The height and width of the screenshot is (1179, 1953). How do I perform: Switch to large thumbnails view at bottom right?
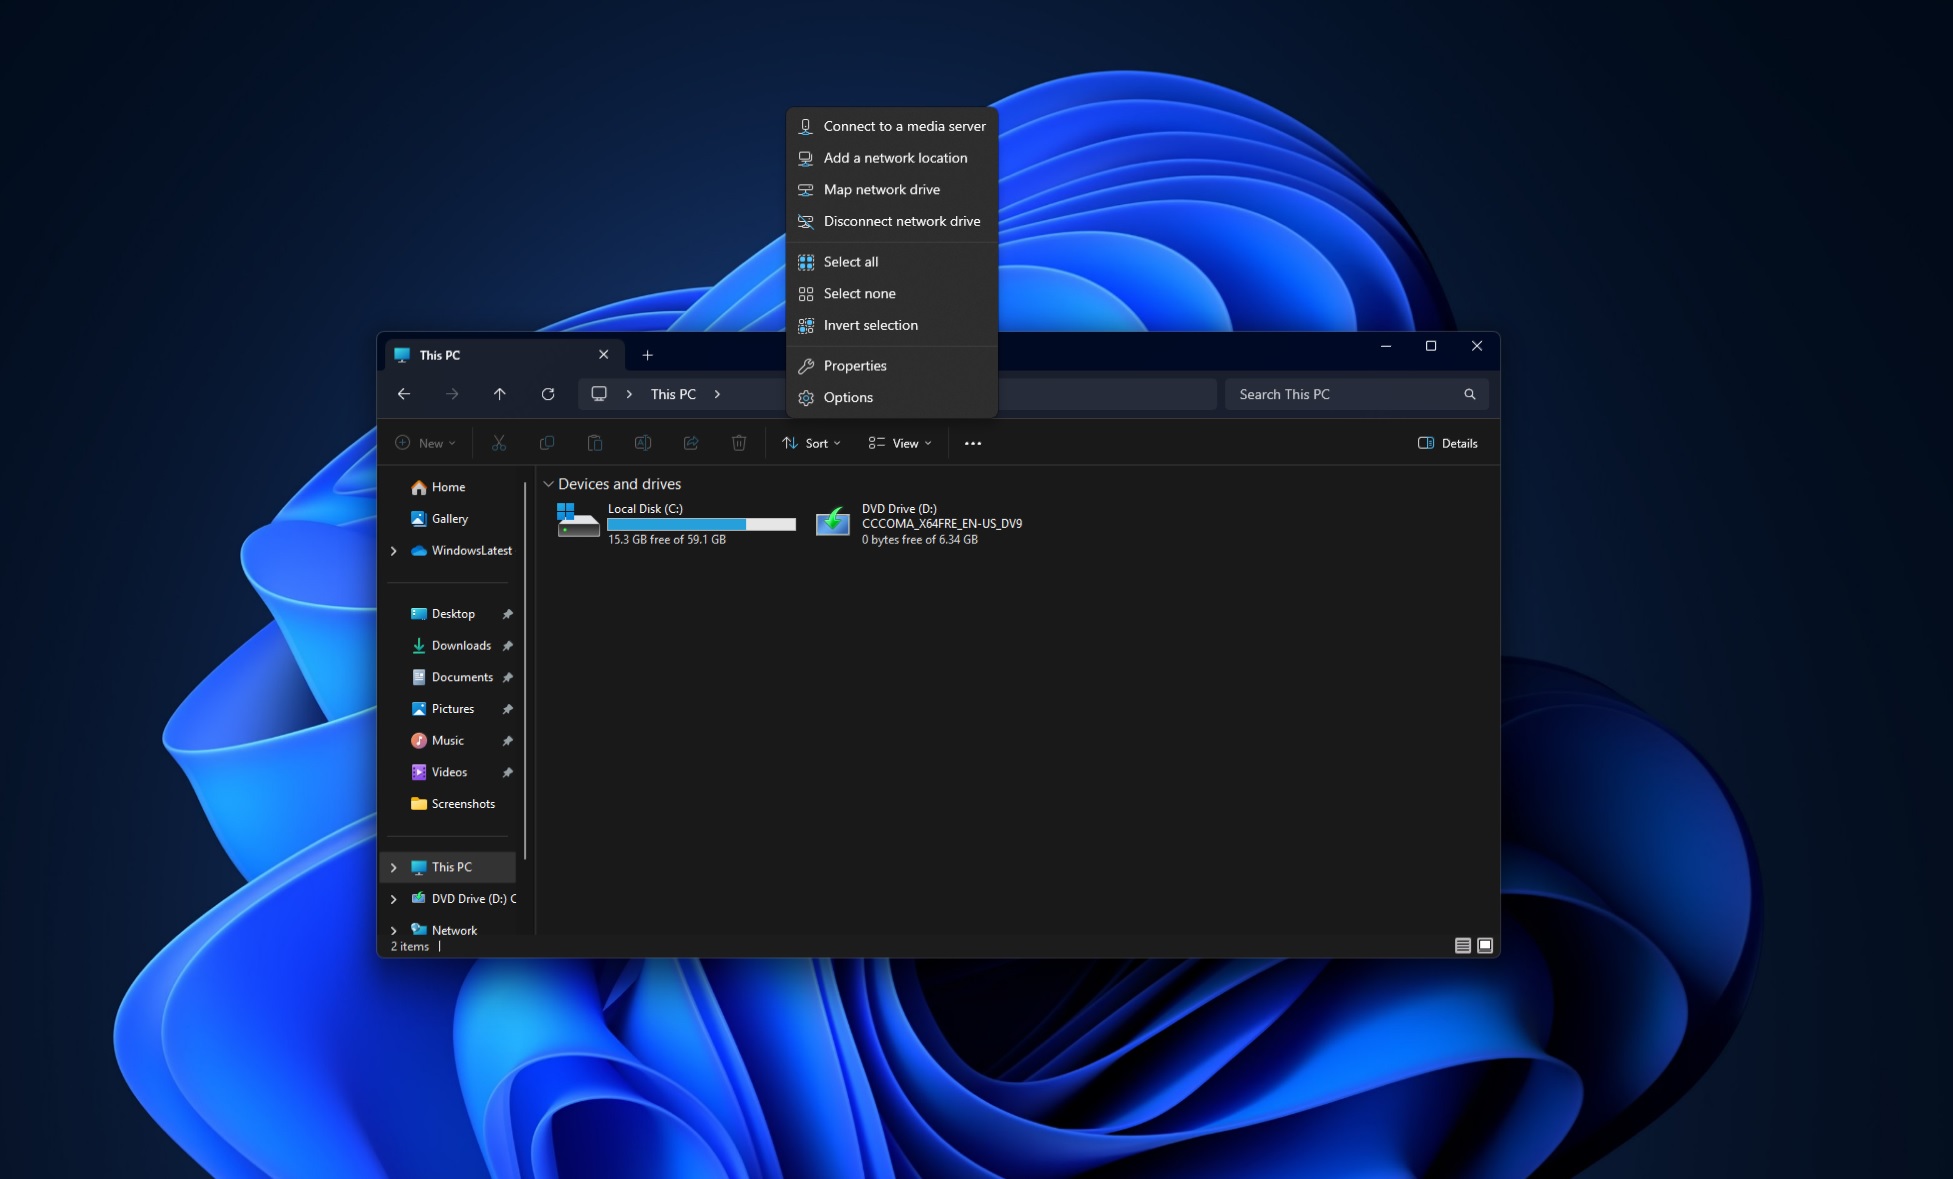1484,944
